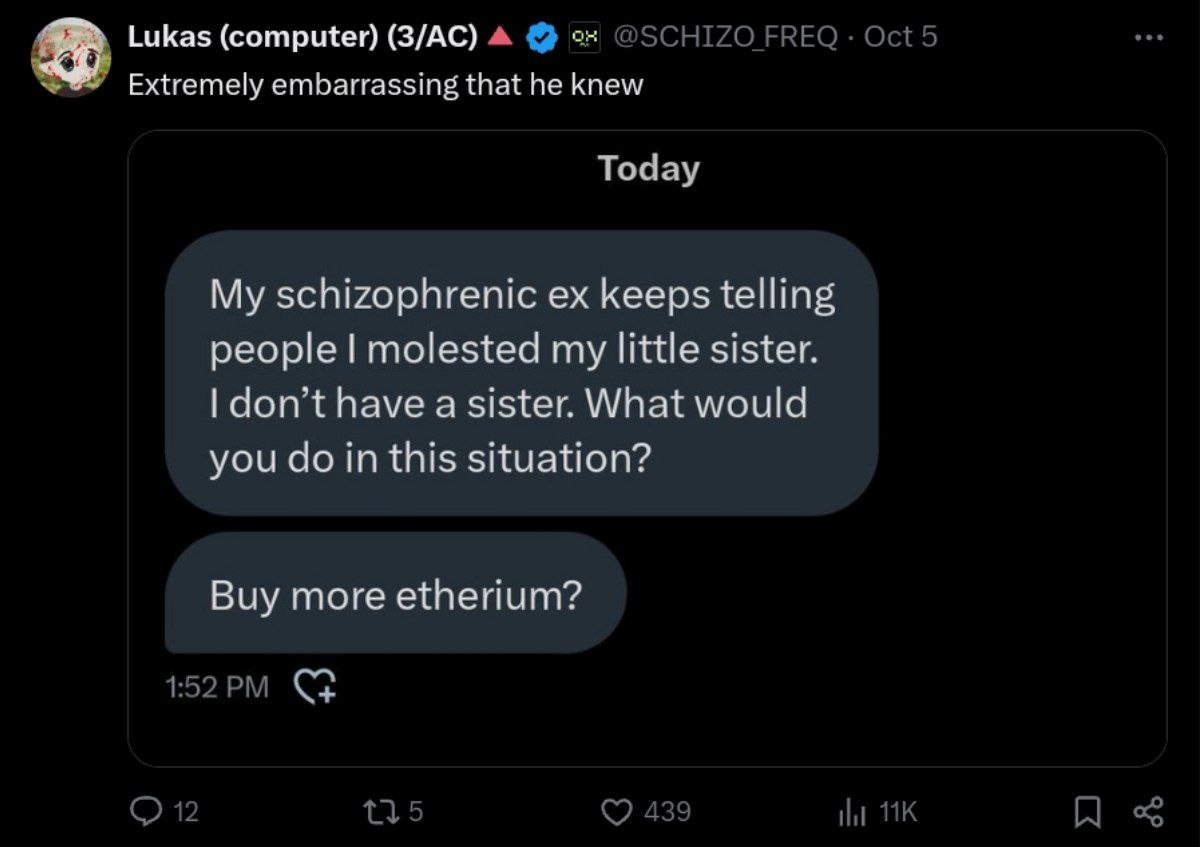The image size is (1200, 847).
Task: Open the Lukas profile avatar
Action: (x=71, y=57)
